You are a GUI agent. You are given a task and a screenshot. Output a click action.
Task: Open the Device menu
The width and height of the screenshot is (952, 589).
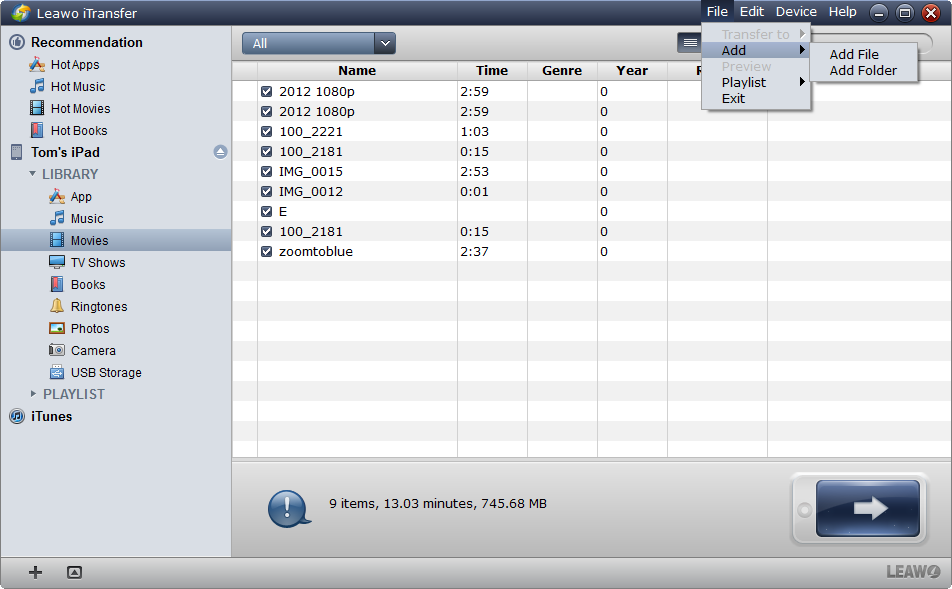point(796,12)
